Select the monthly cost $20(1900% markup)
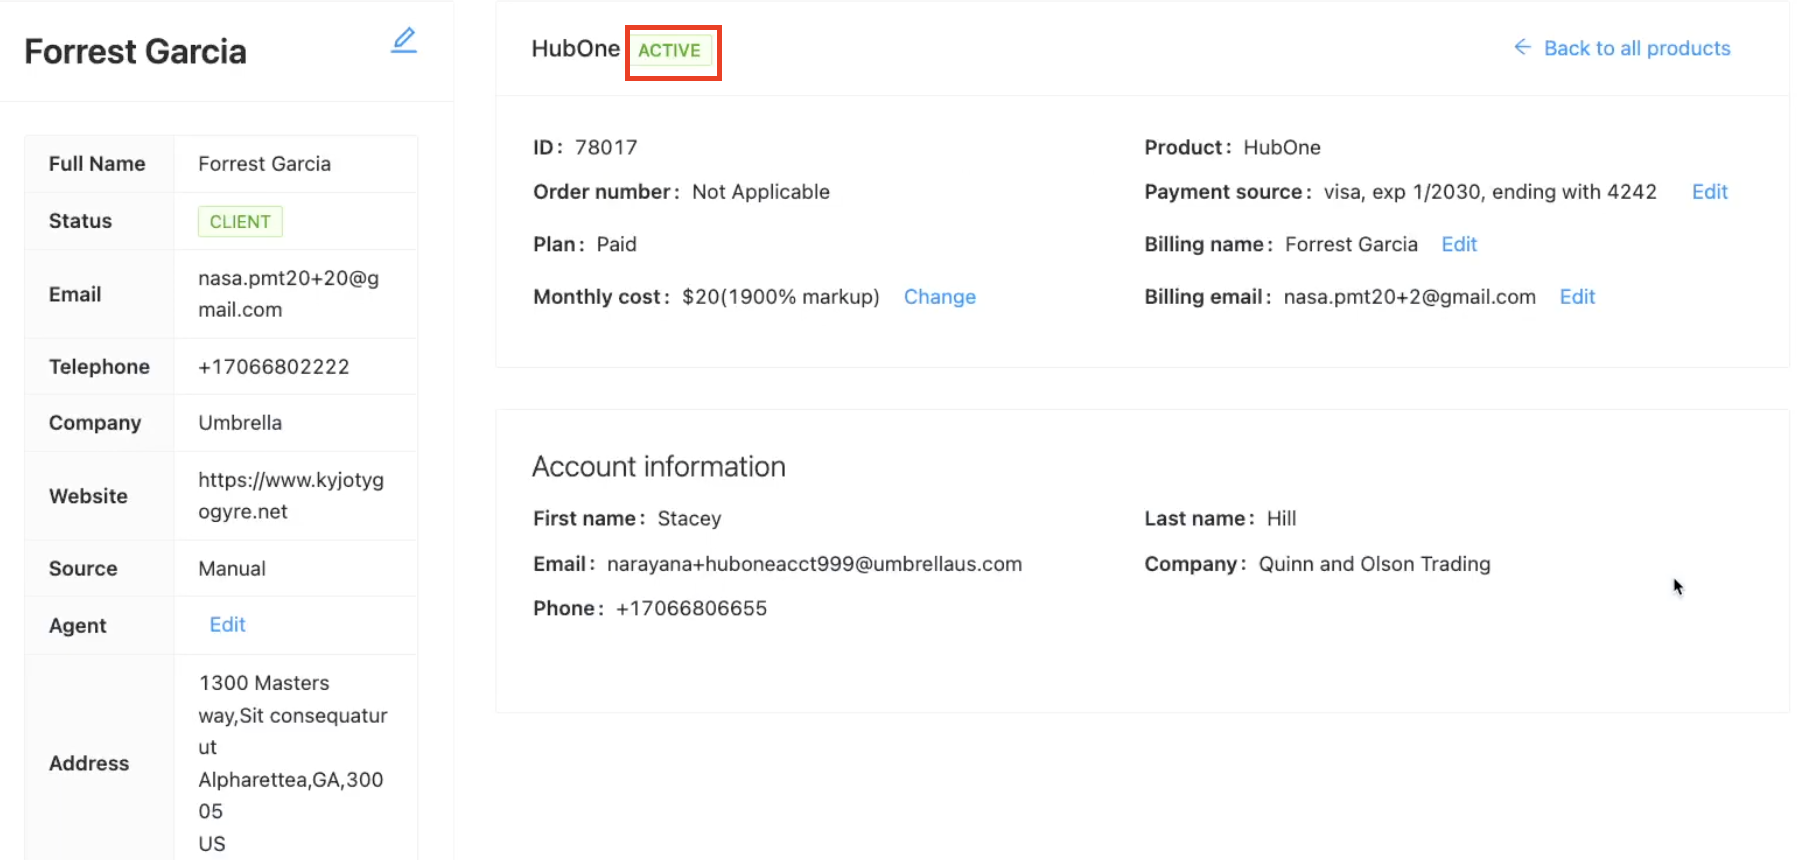The image size is (1820, 860). pos(781,297)
